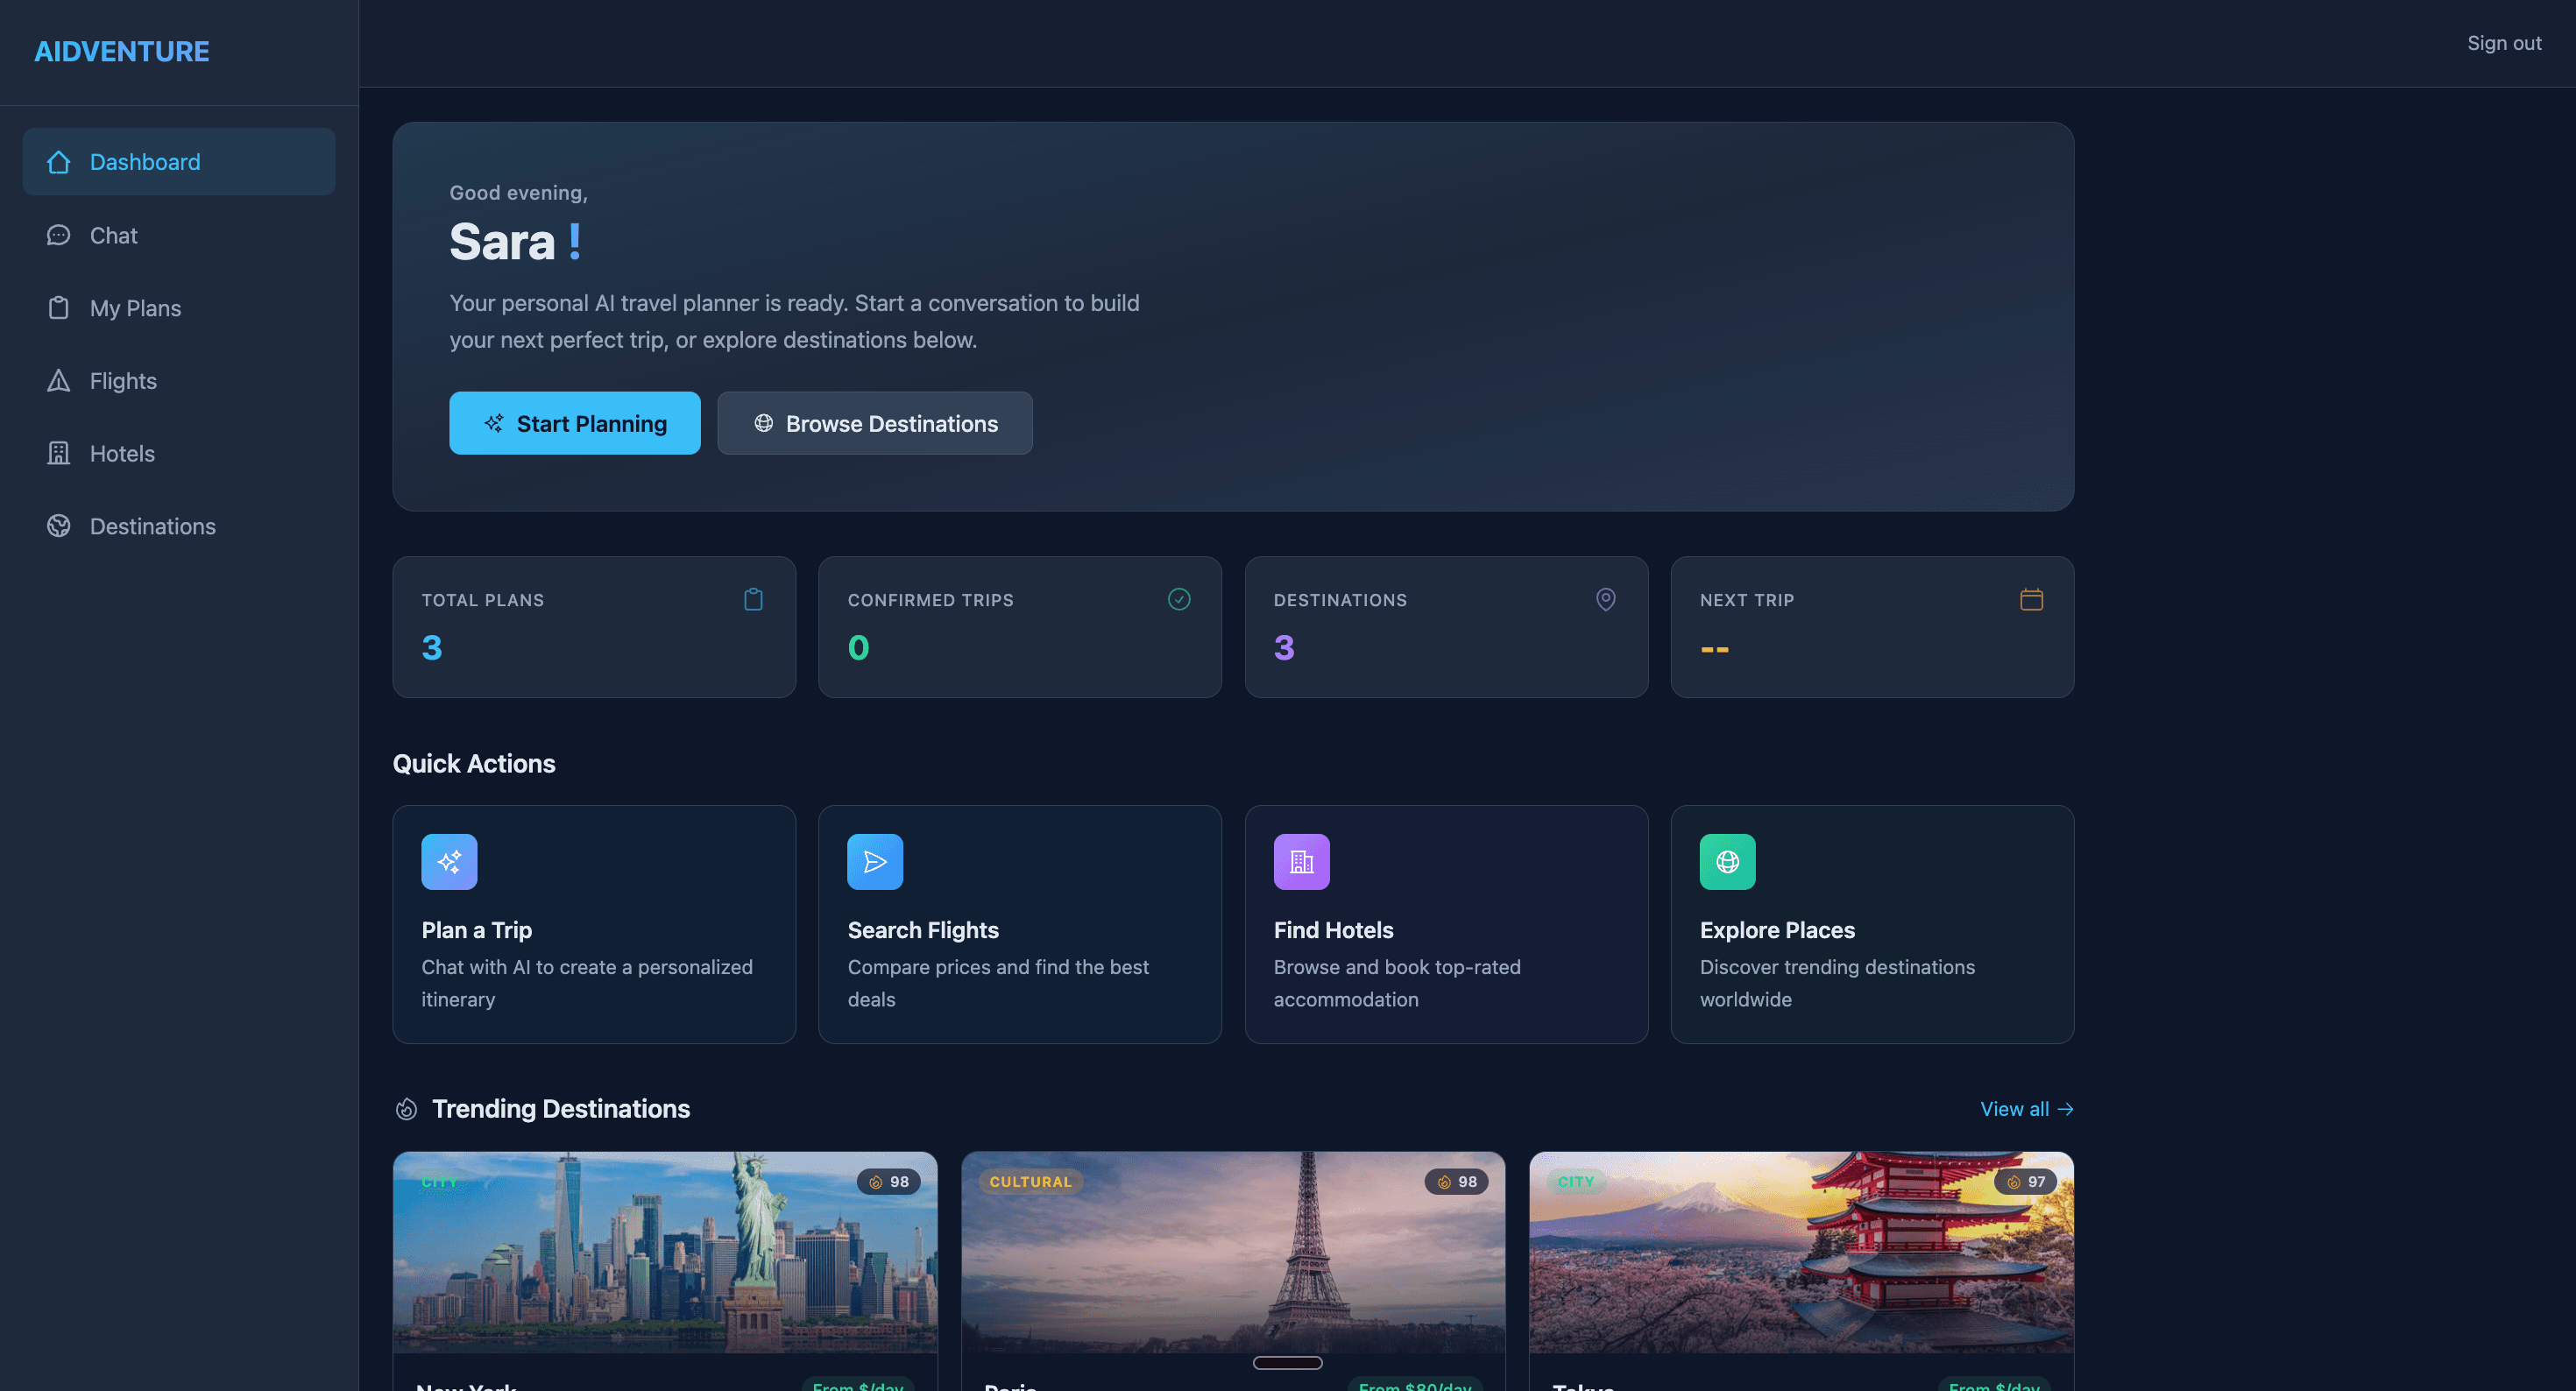The image size is (2576, 1391).
Task: Open the Find Hotels quick action
Action: tap(1446, 925)
